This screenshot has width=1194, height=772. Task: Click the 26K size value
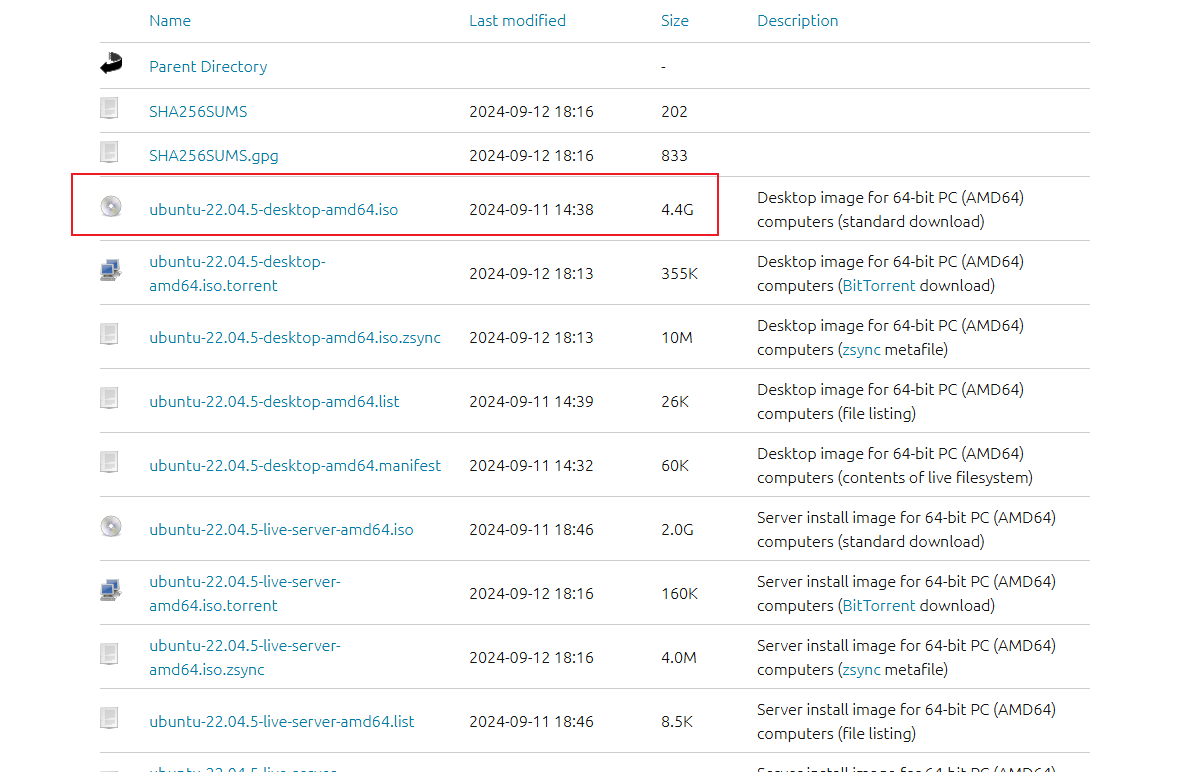click(x=675, y=401)
